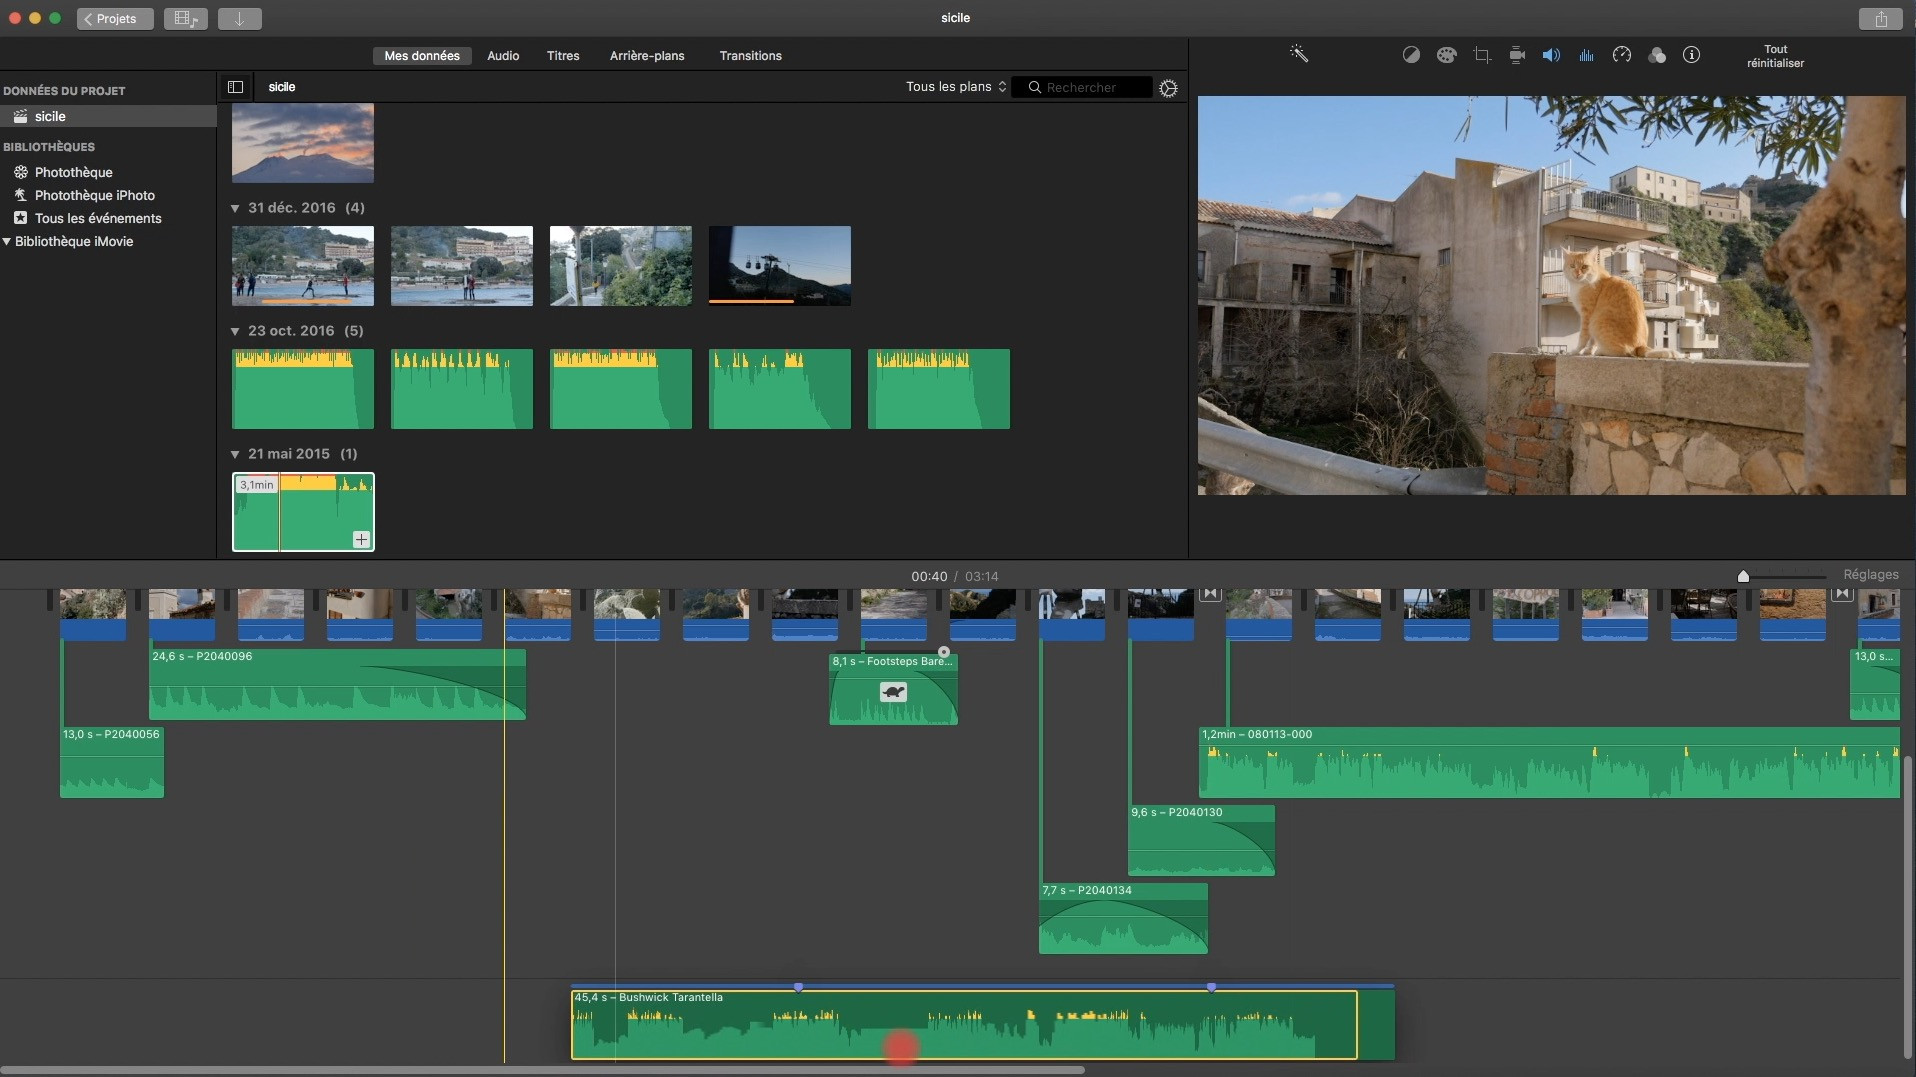Viewport: 1916px width, 1077px height.
Task: Open the volume adjustment speaker icon
Action: 1551,55
